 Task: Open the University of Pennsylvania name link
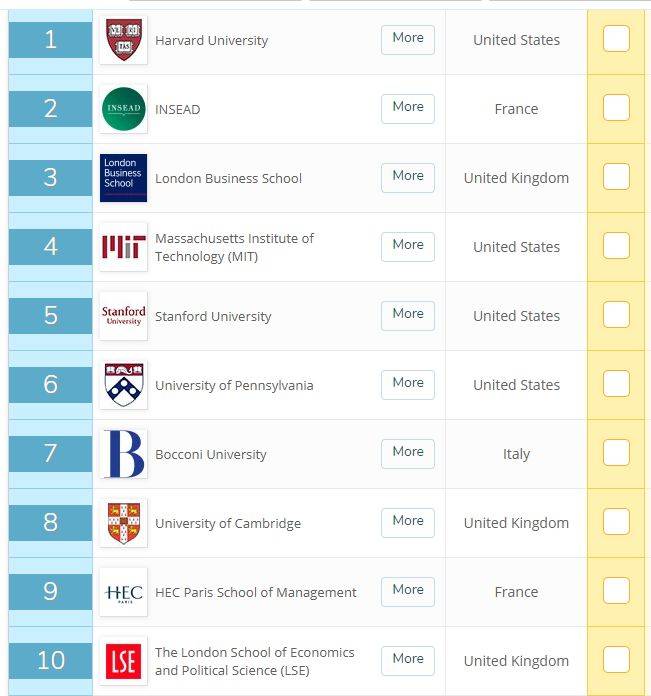[x=234, y=385]
